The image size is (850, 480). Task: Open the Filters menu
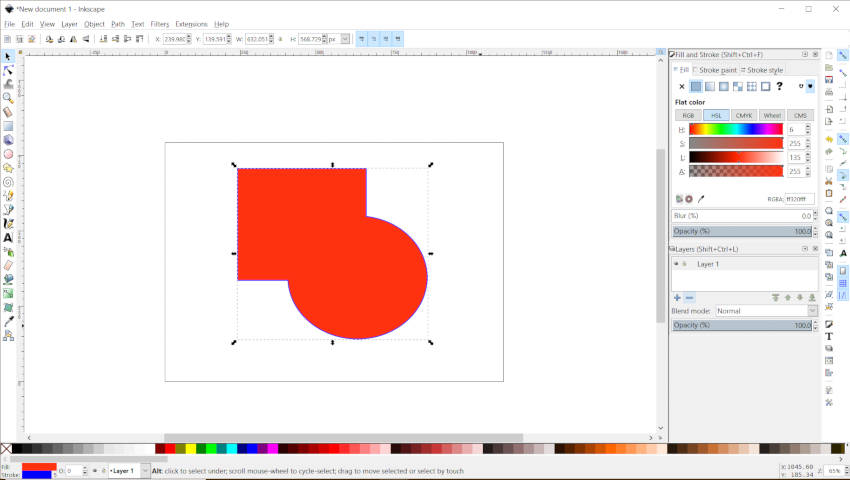coord(159,24)
